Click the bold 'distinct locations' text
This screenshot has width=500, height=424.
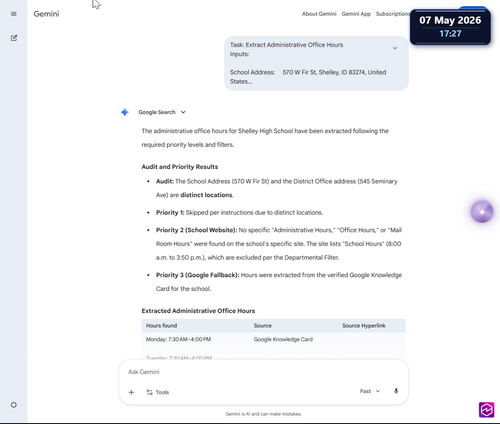tap(206, 195)
